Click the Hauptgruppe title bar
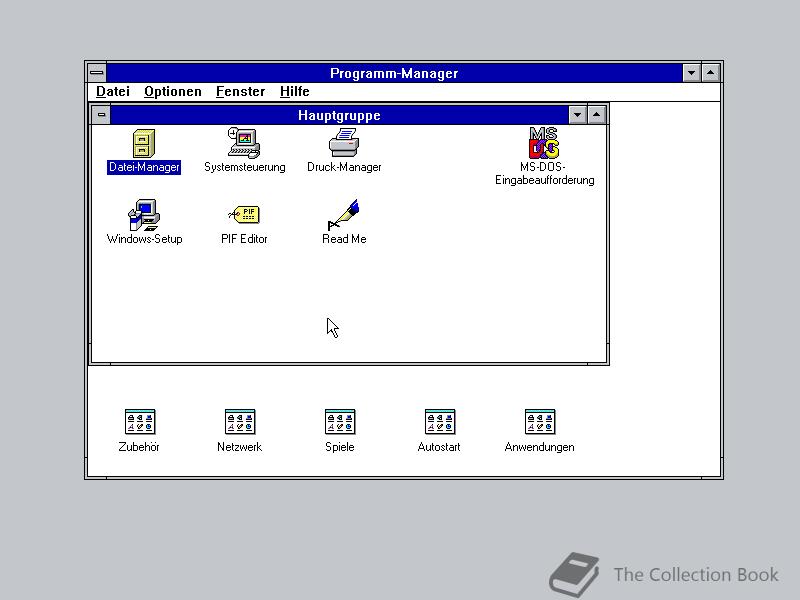The image size is (800, 600). point(339,115)
